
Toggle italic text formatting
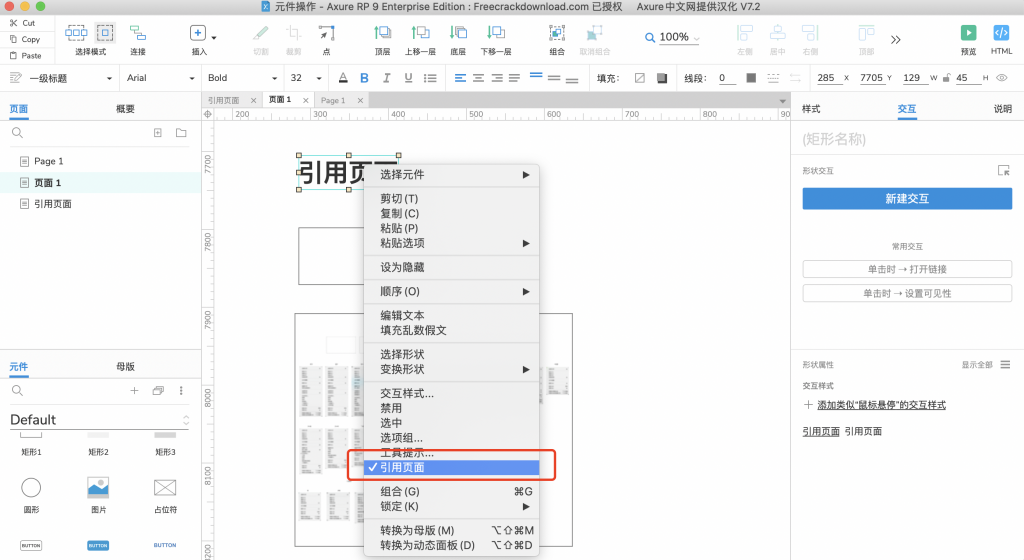386,78
